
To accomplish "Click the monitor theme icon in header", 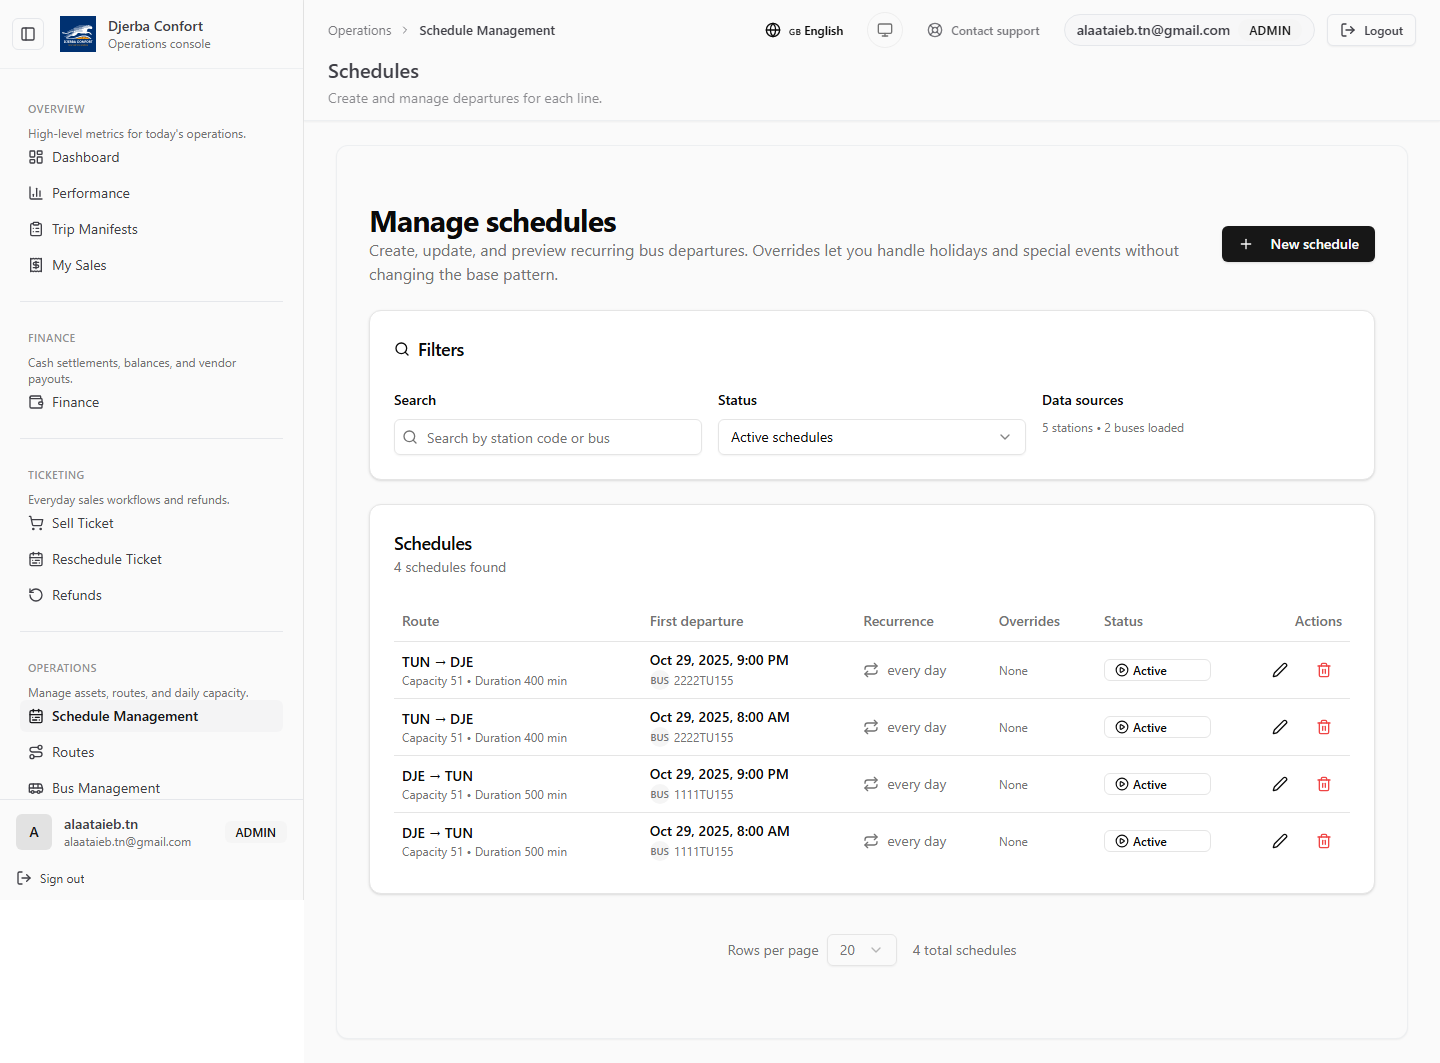I will click(884, 30).
